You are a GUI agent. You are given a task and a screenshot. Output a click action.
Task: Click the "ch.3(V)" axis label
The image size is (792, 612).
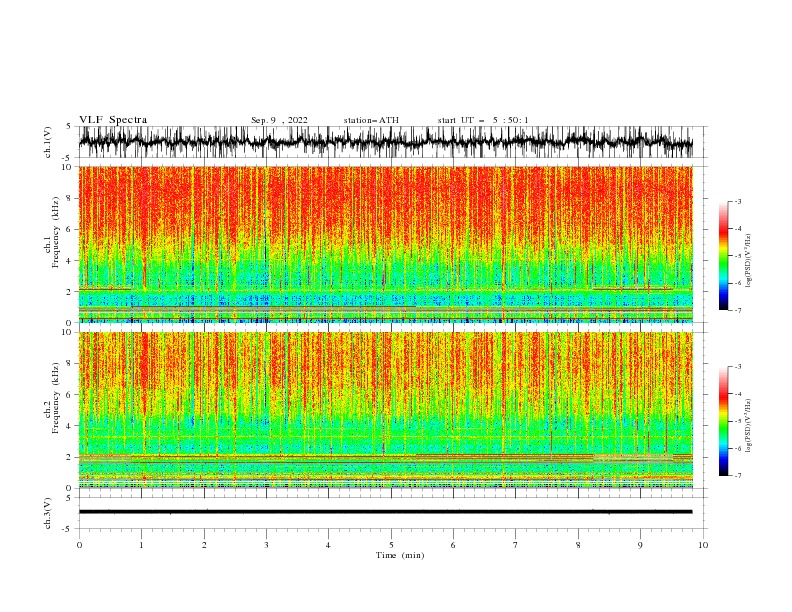48,513
